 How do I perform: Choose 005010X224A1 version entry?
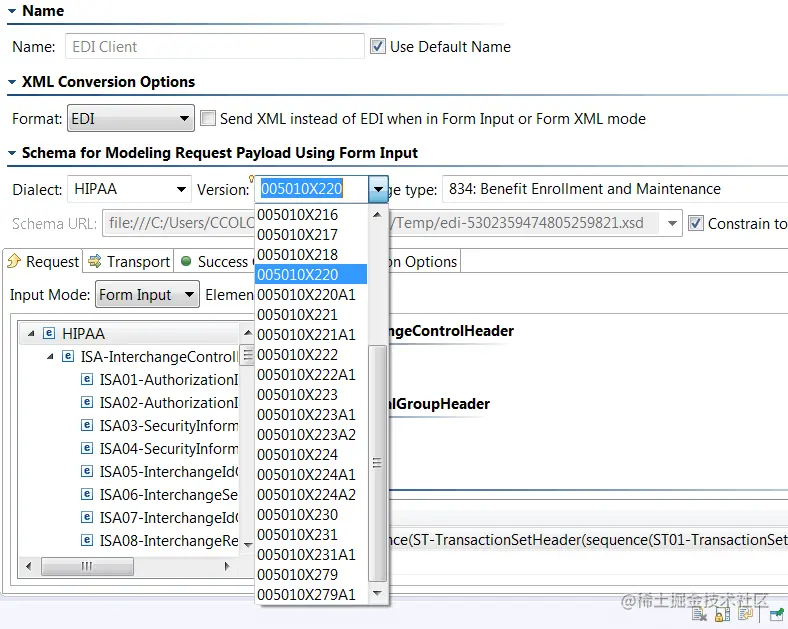pyautogui.click(x=311, y=475)
